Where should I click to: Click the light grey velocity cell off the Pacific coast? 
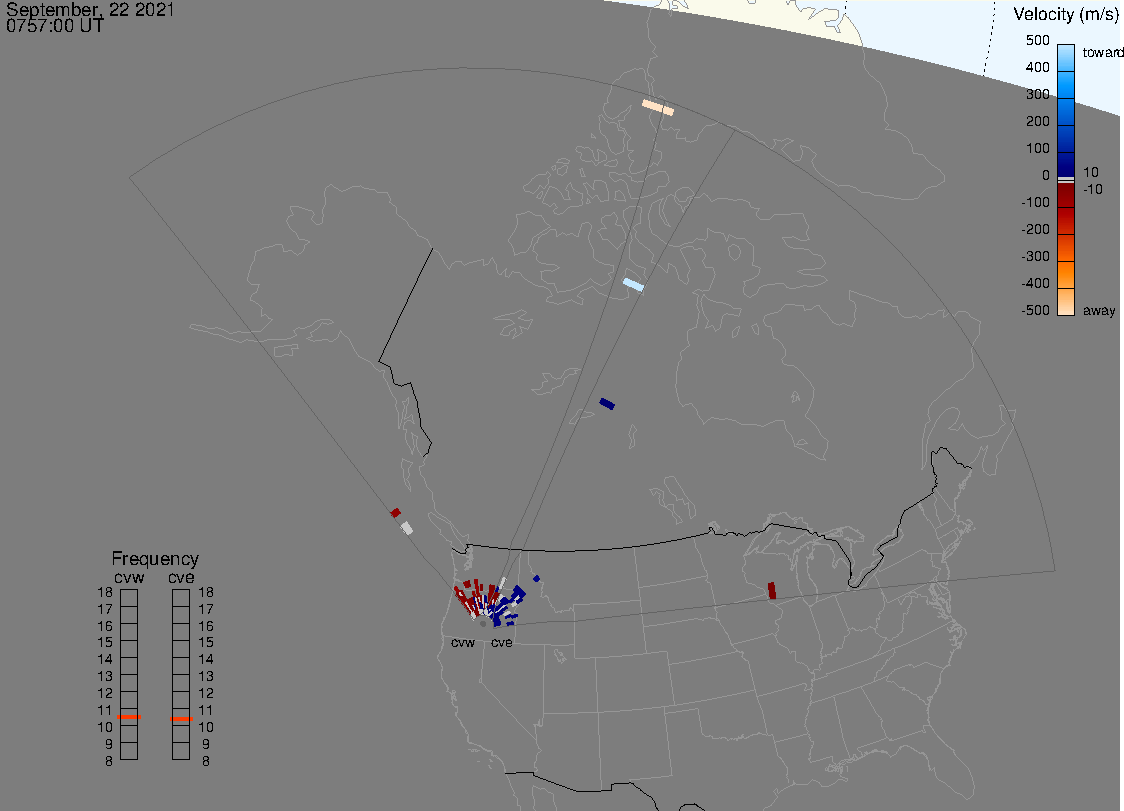coord(406,528)
